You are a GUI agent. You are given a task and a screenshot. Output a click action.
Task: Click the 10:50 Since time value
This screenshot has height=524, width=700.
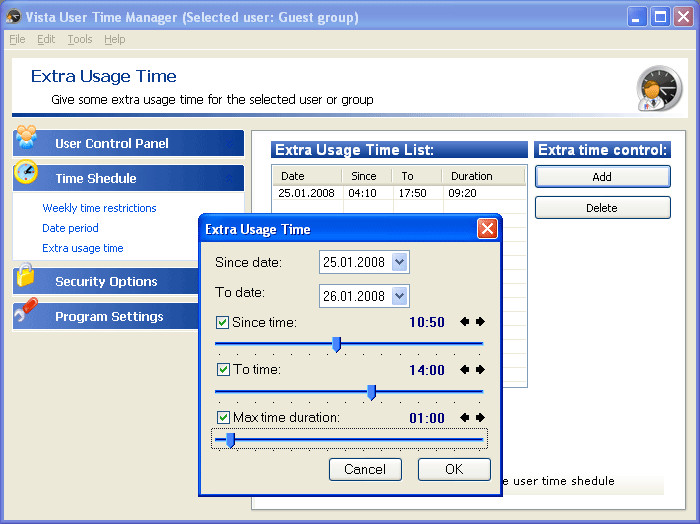coord(427,322)
